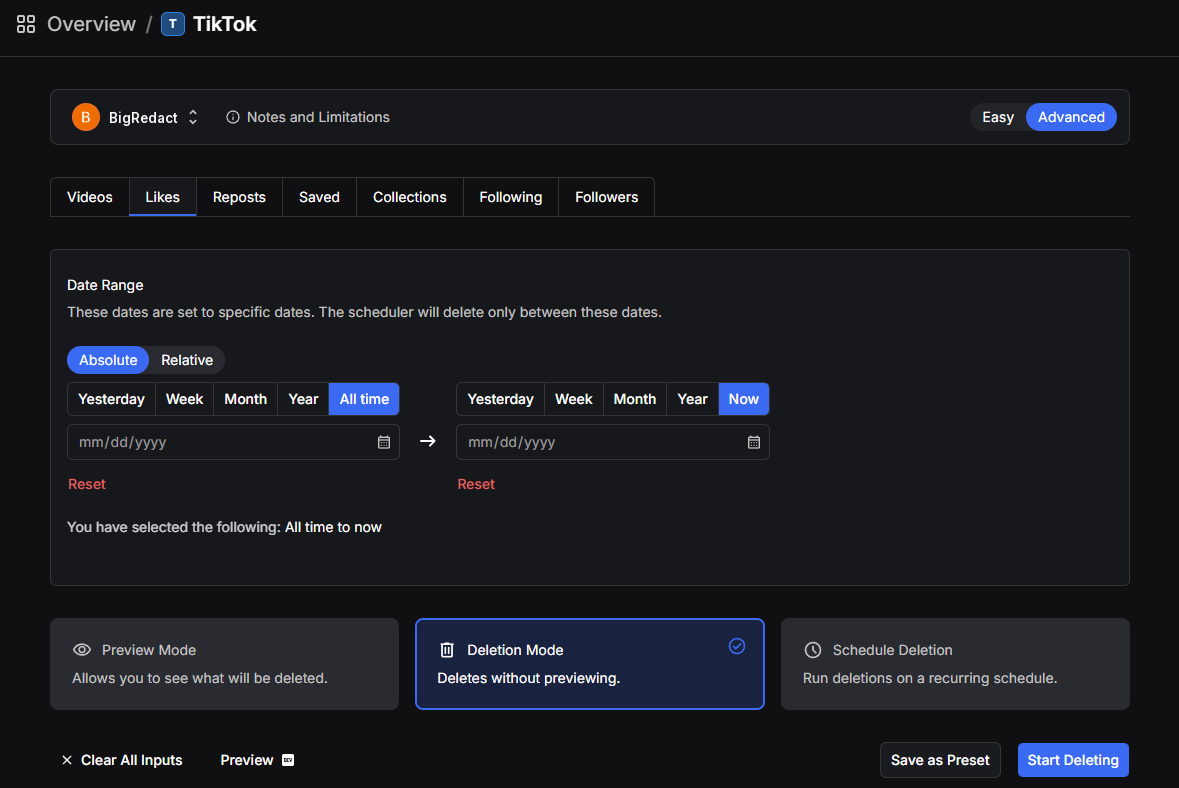Screen dimensions: 1179x788
Task: Click the TikTok T logo icon
Action: point(173,24)
